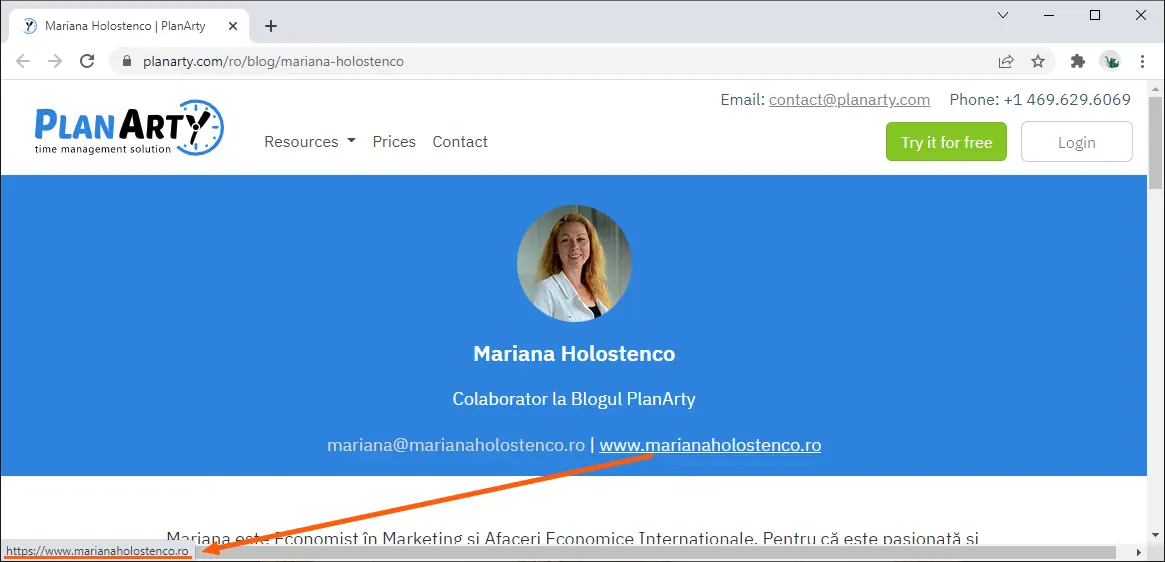Click the browser forward arrow
The width and height of the screenshot is (1165, 562).
point(55,61)
